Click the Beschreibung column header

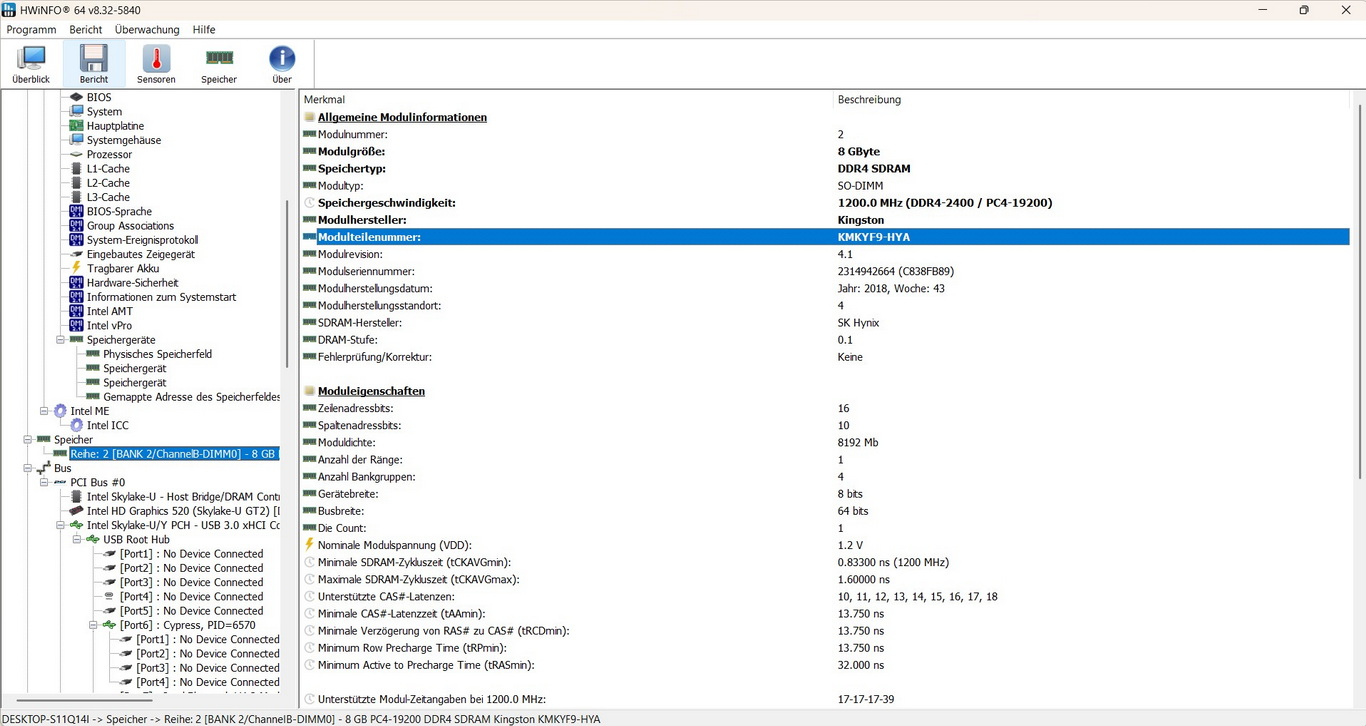click(869, 100)
